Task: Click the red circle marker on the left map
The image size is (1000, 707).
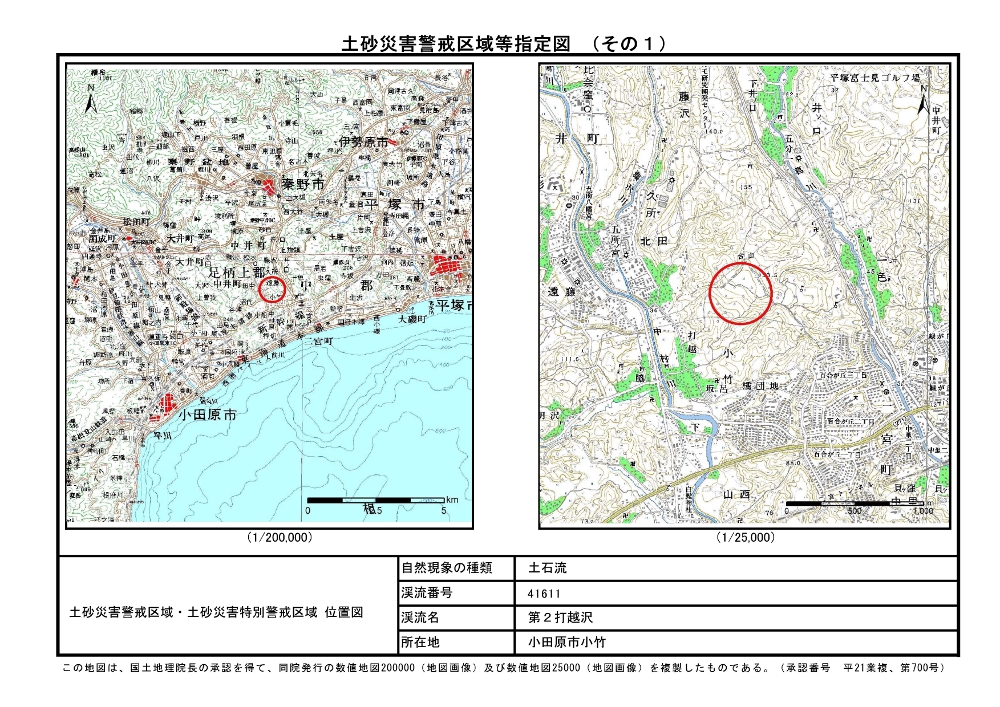Action: 273,289
